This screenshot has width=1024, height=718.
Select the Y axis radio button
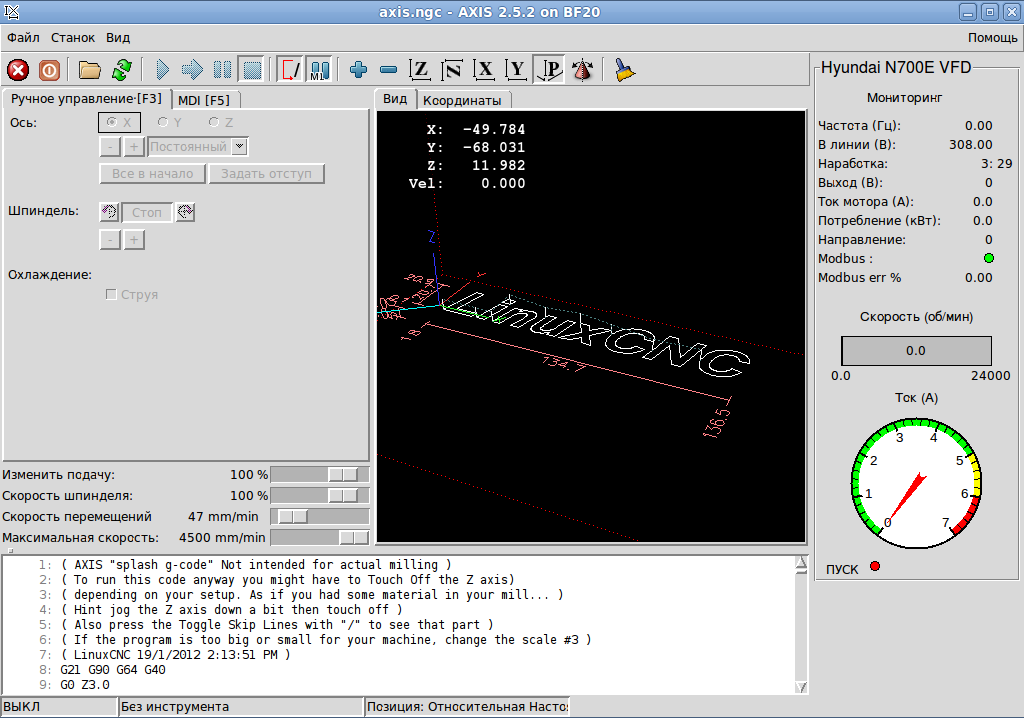coord(163,122)
